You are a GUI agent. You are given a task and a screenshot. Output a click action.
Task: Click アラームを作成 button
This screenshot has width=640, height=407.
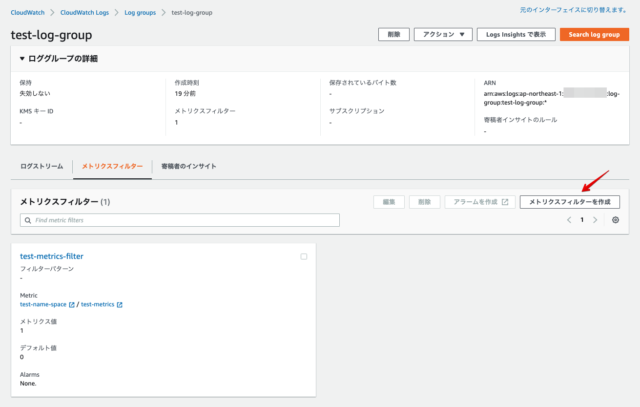(x=480, y=202)
